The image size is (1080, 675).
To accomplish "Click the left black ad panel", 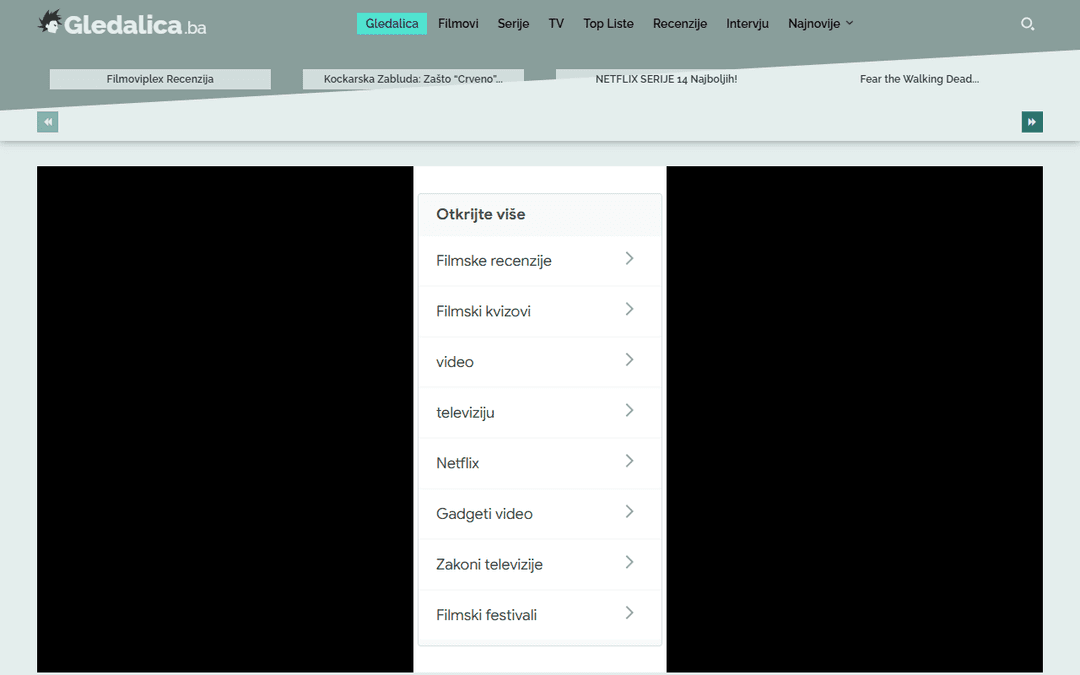I will tap(225, 419).
